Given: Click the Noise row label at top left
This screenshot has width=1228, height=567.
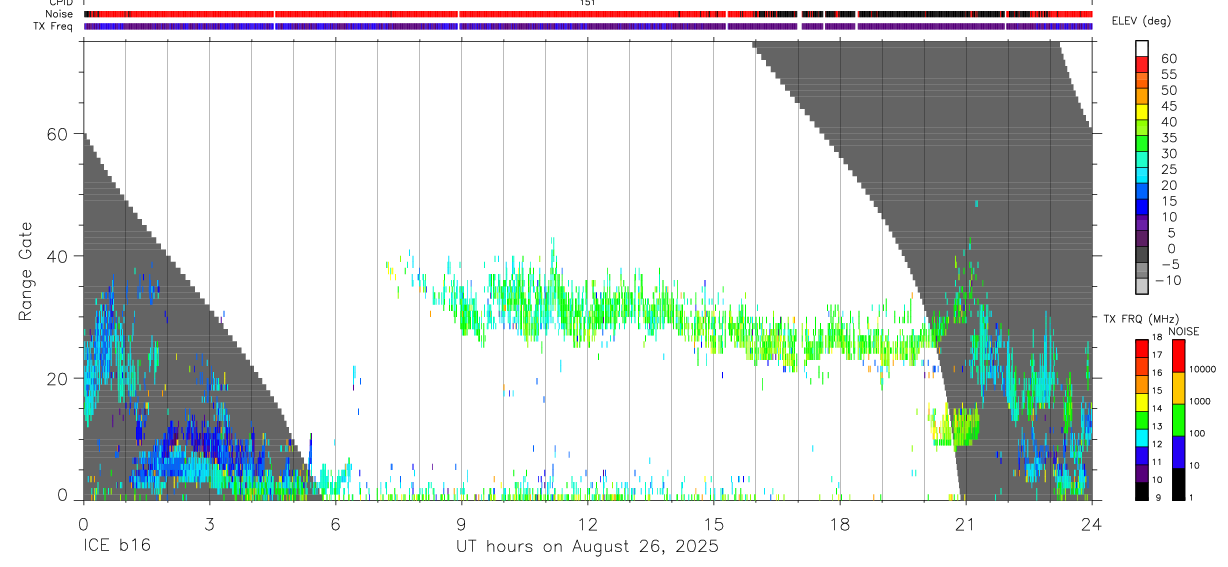Looking at the screenshot, I should pyautogui.click(x=60, y=14).
